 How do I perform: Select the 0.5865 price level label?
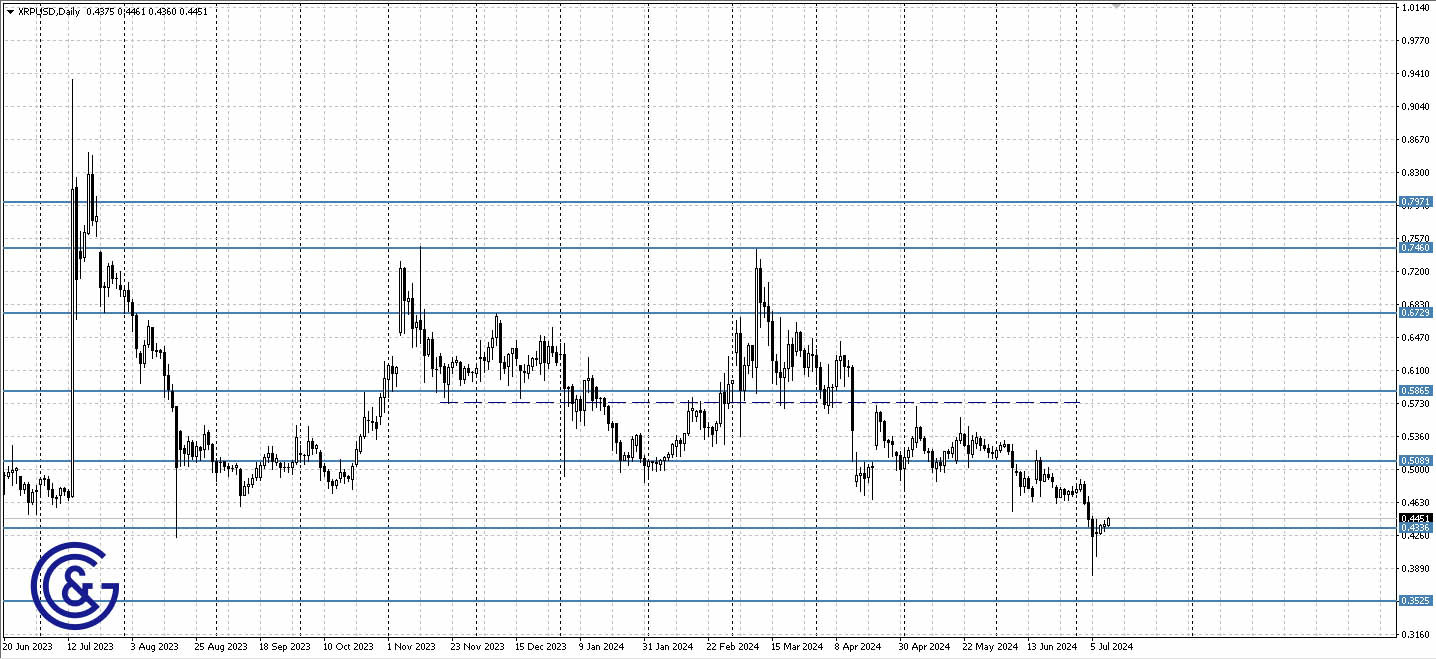click(x=1415, y=391)
